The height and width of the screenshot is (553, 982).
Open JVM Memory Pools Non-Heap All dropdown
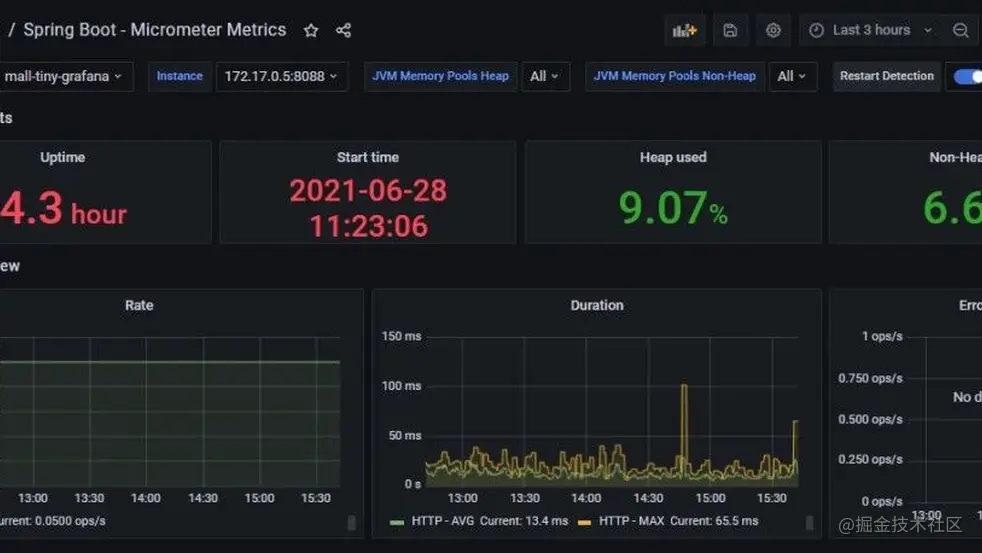pos(792,76)
